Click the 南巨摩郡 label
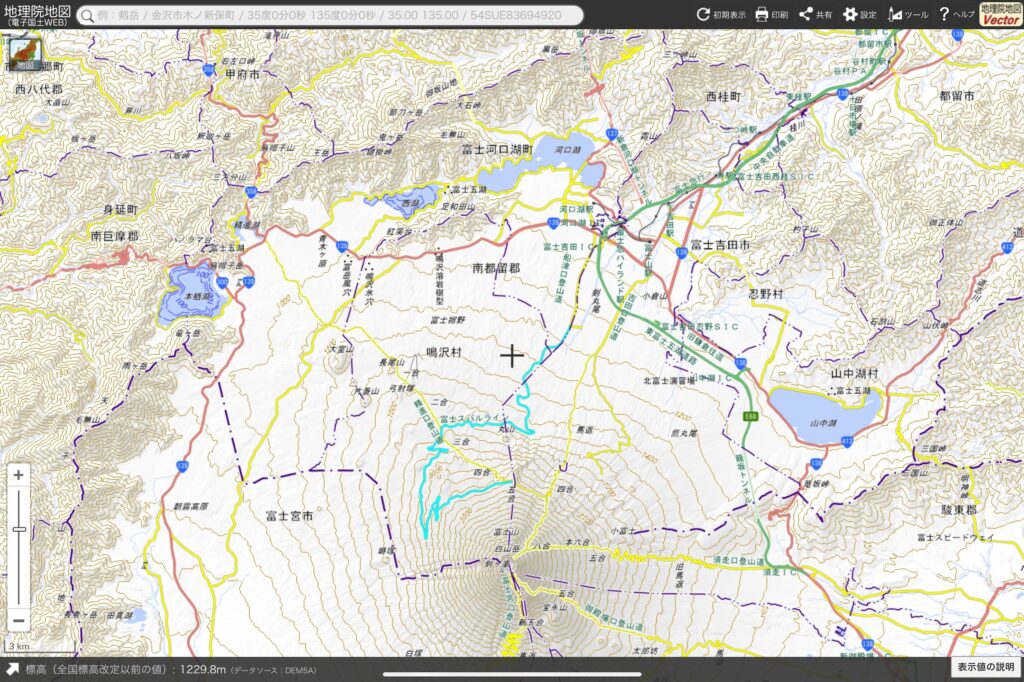 point(114,236)
